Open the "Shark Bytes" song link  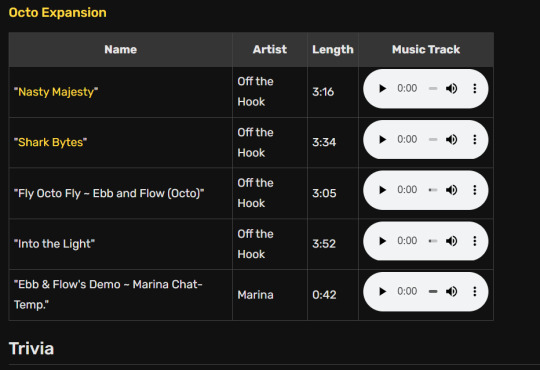51,142
